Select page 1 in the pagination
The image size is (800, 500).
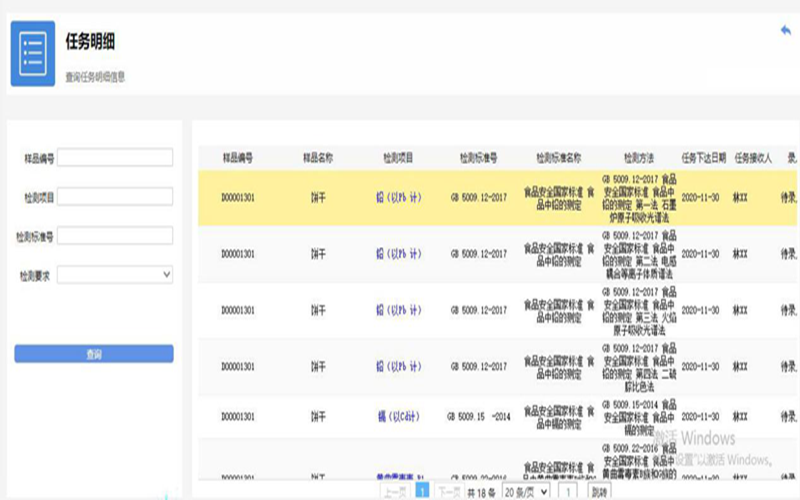(422, 492)
